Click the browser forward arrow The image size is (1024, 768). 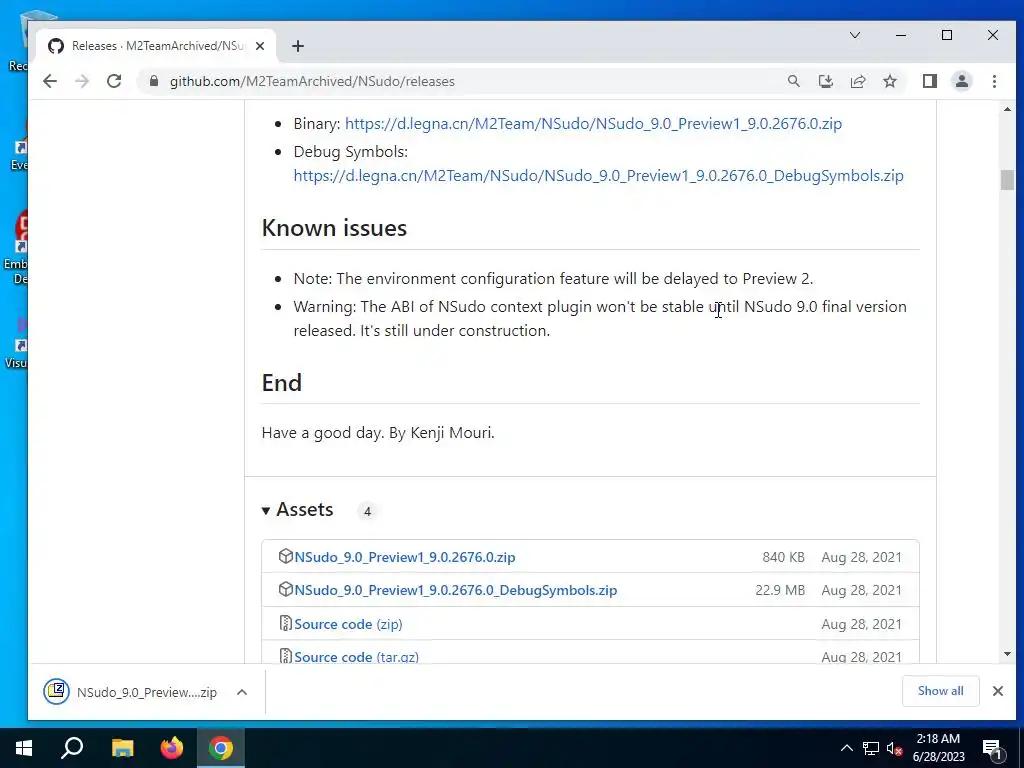coord(82,81)
